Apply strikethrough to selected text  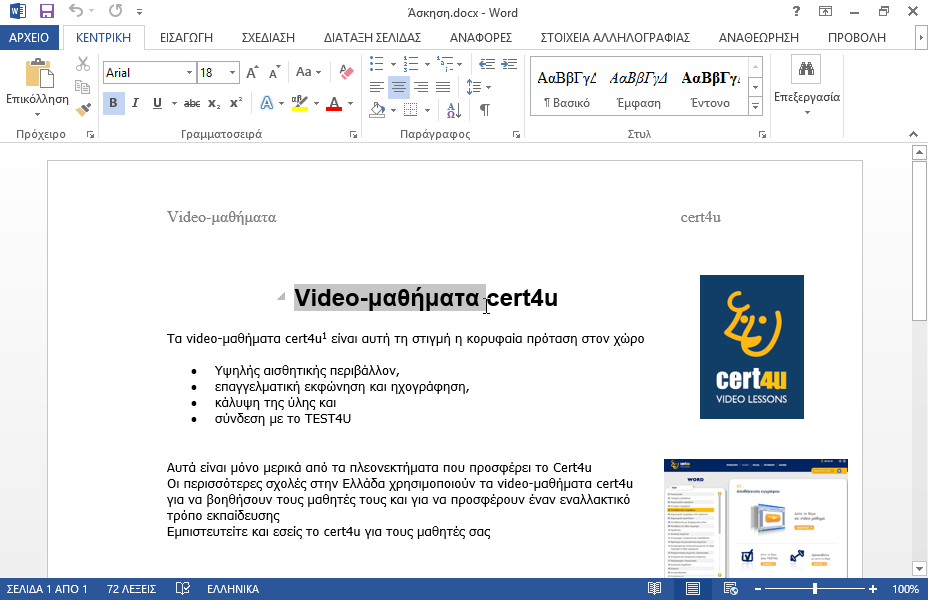(192, 104)
